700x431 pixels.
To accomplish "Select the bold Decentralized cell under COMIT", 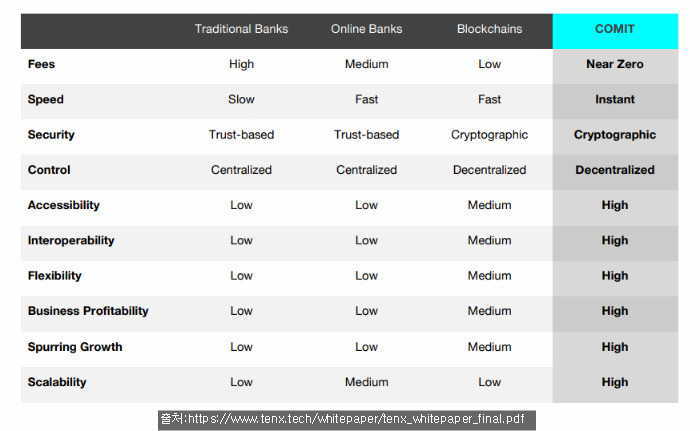I will 615,170.
